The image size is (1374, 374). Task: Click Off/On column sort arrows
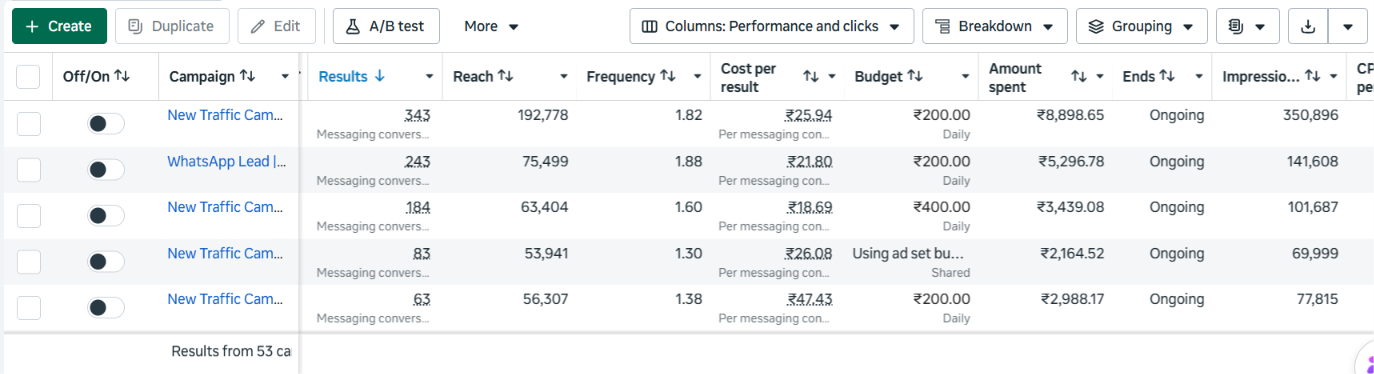[122, 76]
